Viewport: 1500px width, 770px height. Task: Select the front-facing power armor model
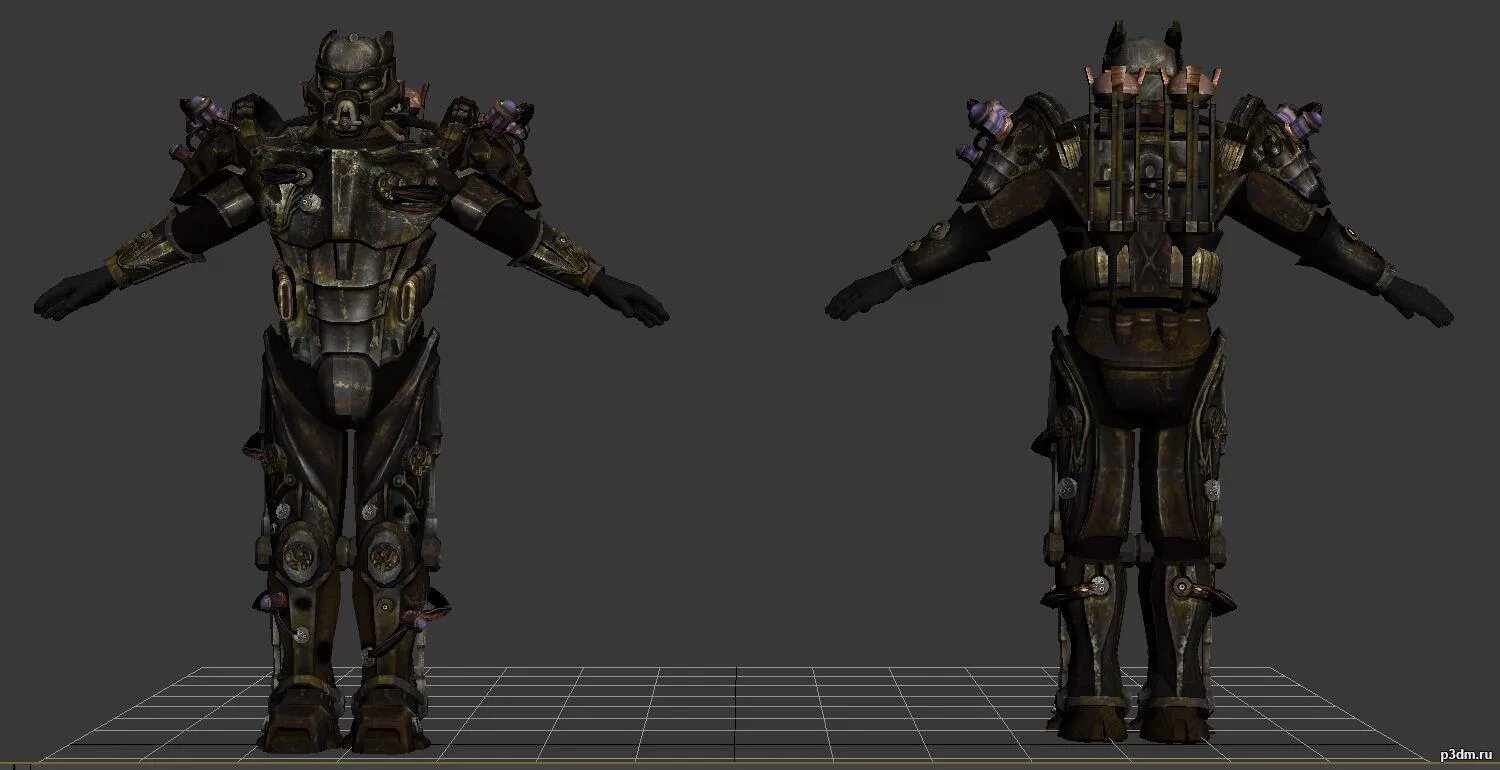[350, 392]
